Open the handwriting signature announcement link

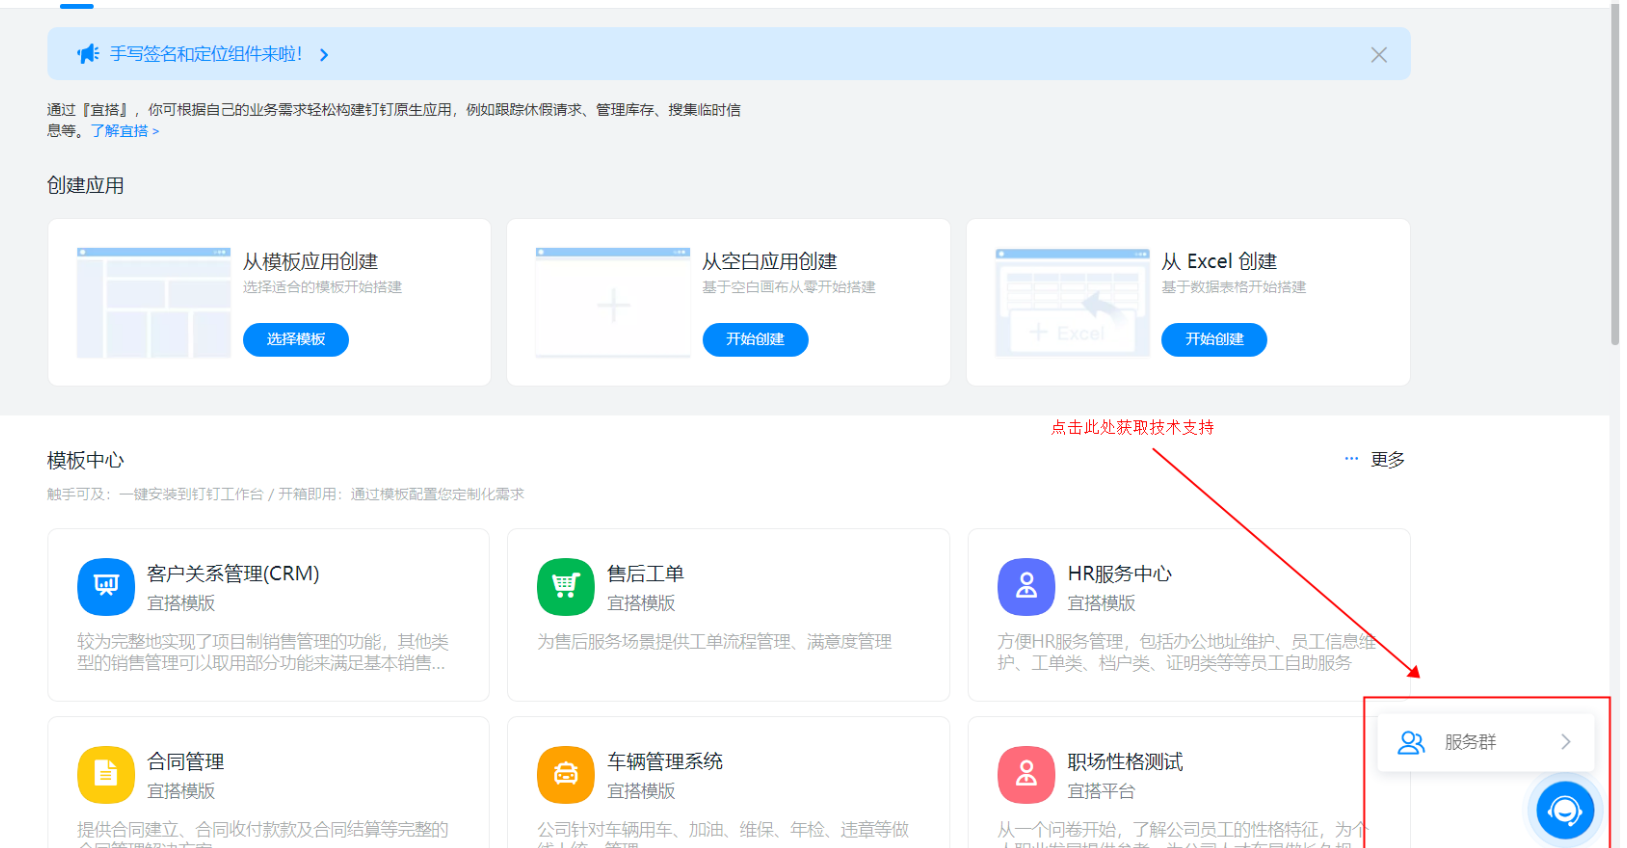click(206, 54)
